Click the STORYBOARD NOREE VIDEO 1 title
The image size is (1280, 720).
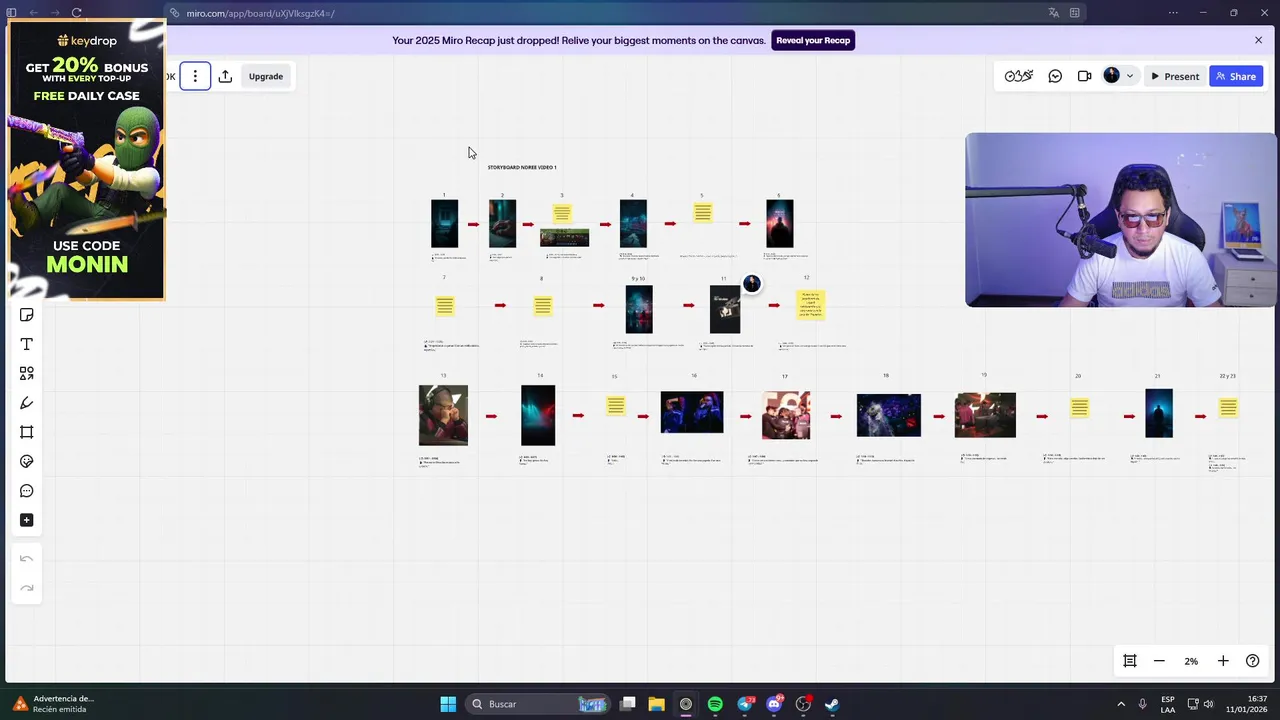coord(522,167)
